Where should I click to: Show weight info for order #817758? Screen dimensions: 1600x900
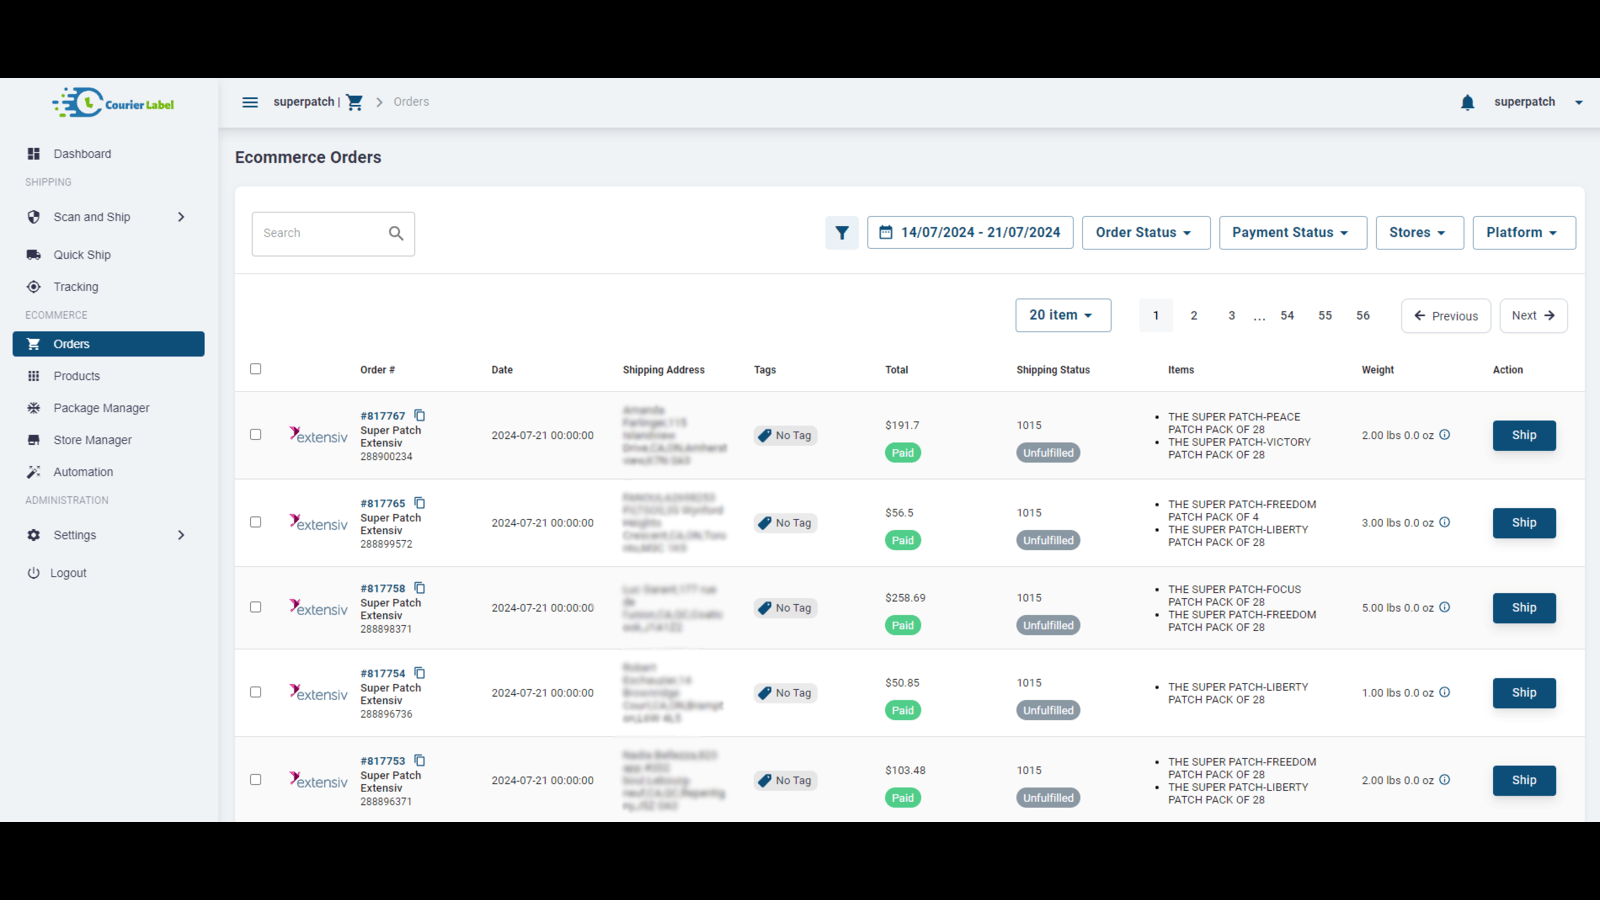pos(1444,607)
